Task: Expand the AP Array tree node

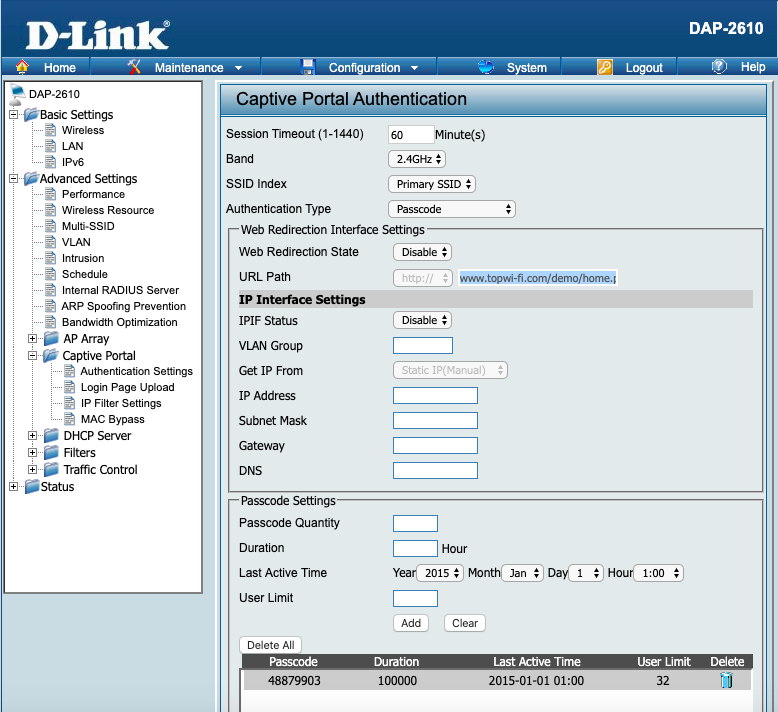Action: (x=33, y=338)
